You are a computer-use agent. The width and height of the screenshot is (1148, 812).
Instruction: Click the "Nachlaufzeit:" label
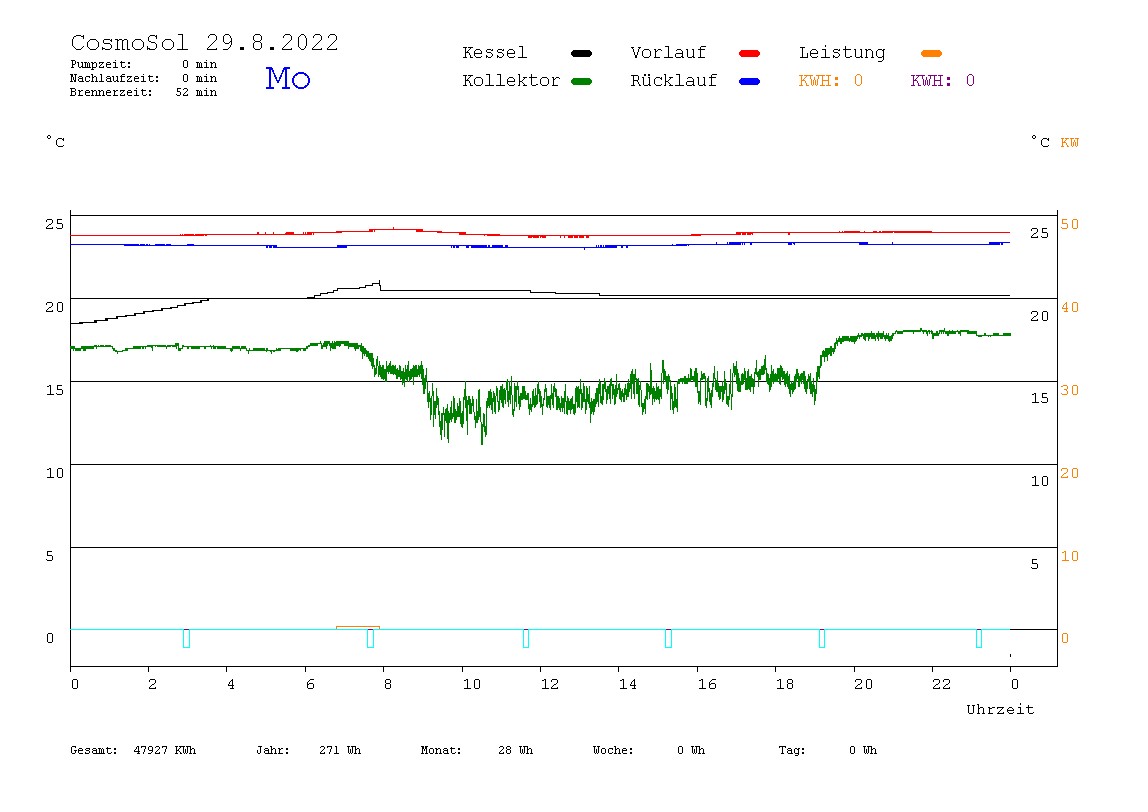[115, 78]
